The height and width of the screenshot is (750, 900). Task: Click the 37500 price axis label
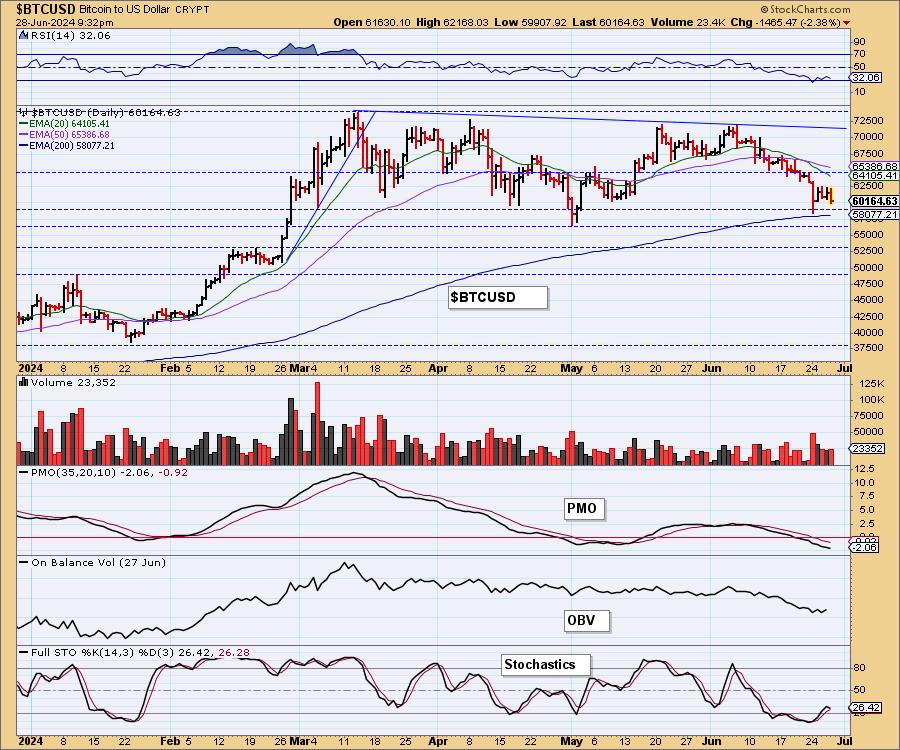tap(868, 348)
